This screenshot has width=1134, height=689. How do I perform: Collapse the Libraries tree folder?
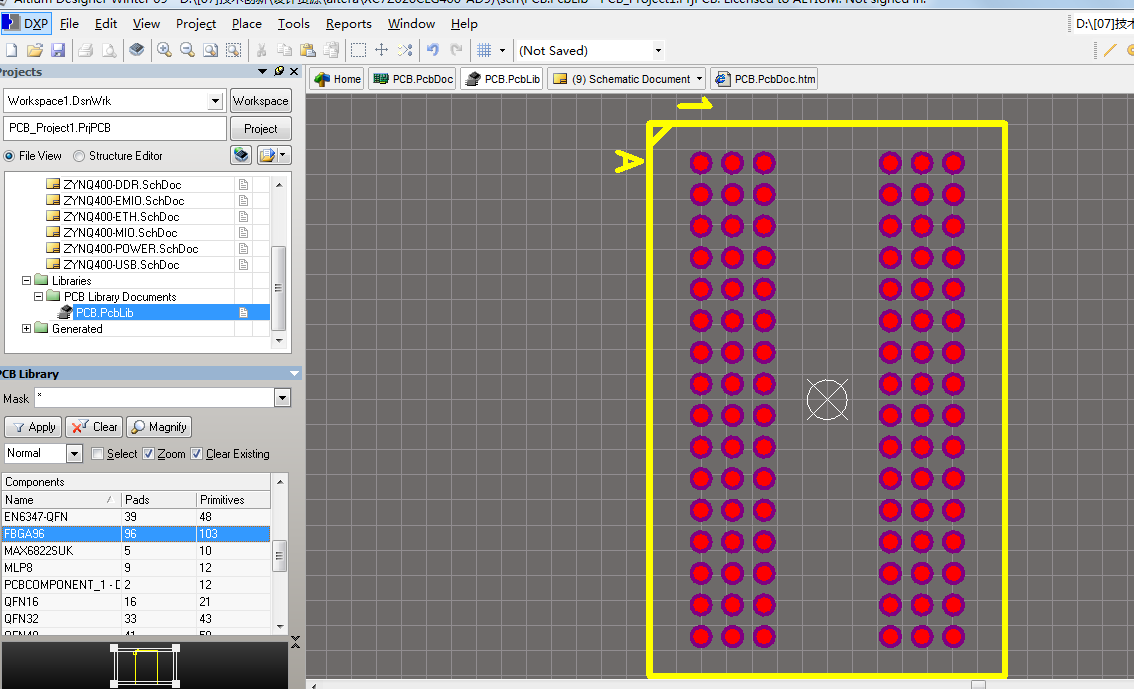[x=27, y=281]
